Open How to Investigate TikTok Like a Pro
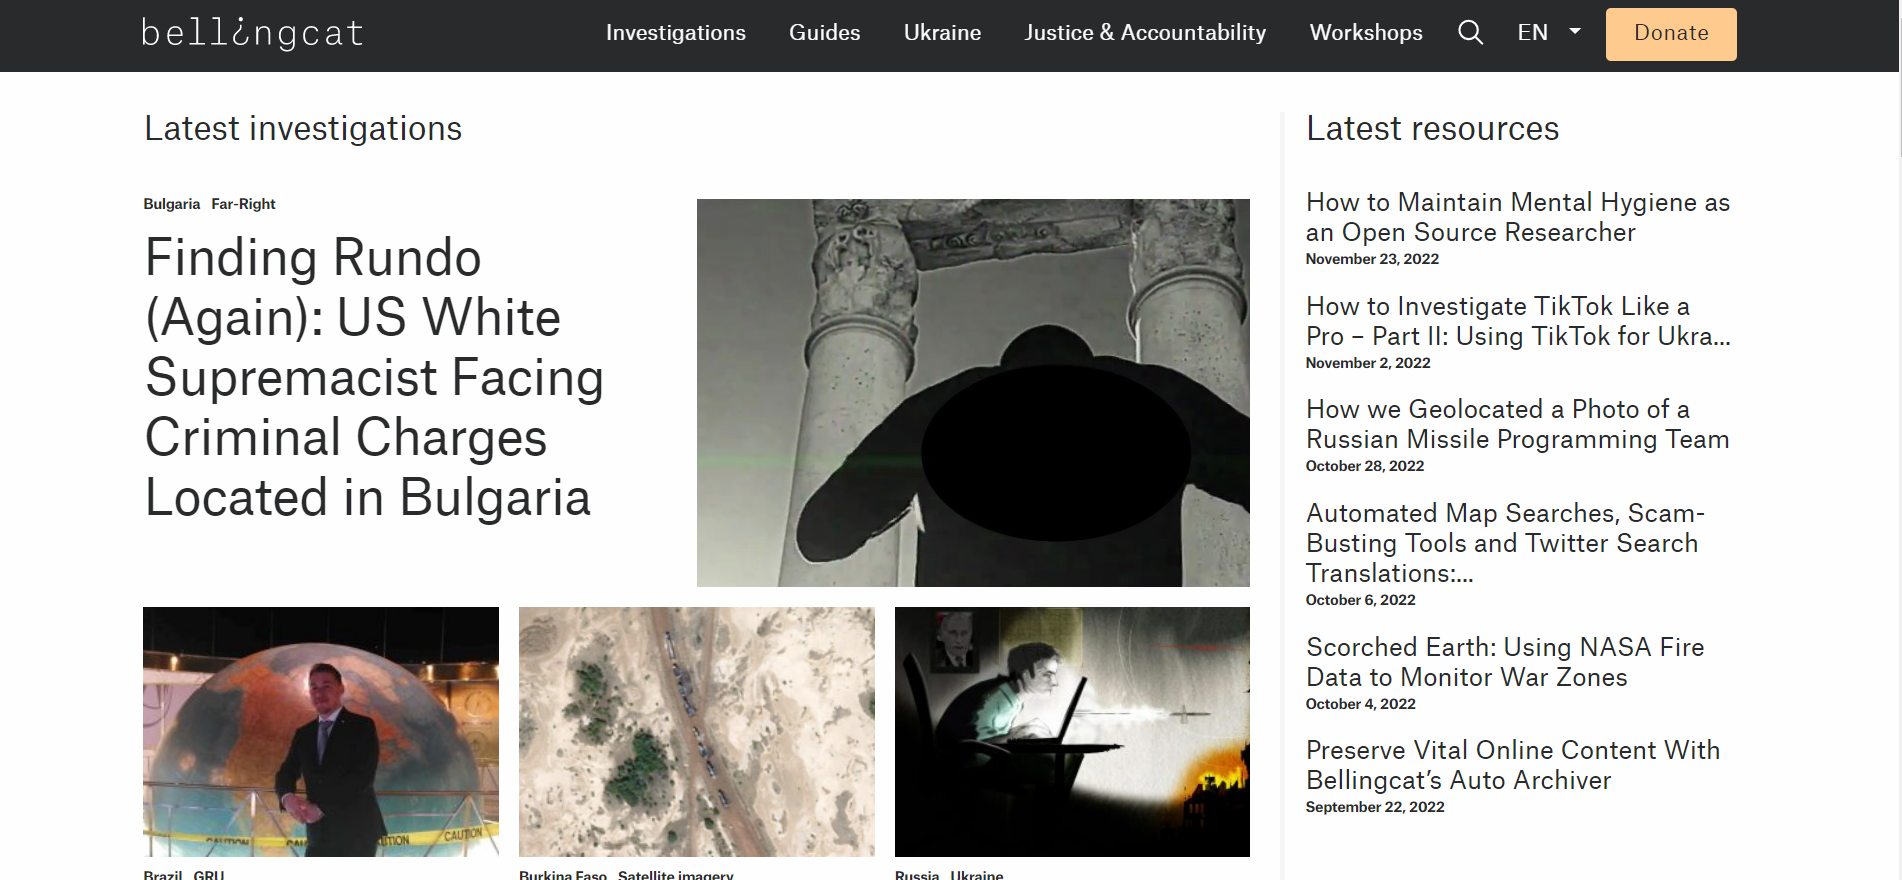This screenshot has height=880, width=1902. [x=1518, y=321]
